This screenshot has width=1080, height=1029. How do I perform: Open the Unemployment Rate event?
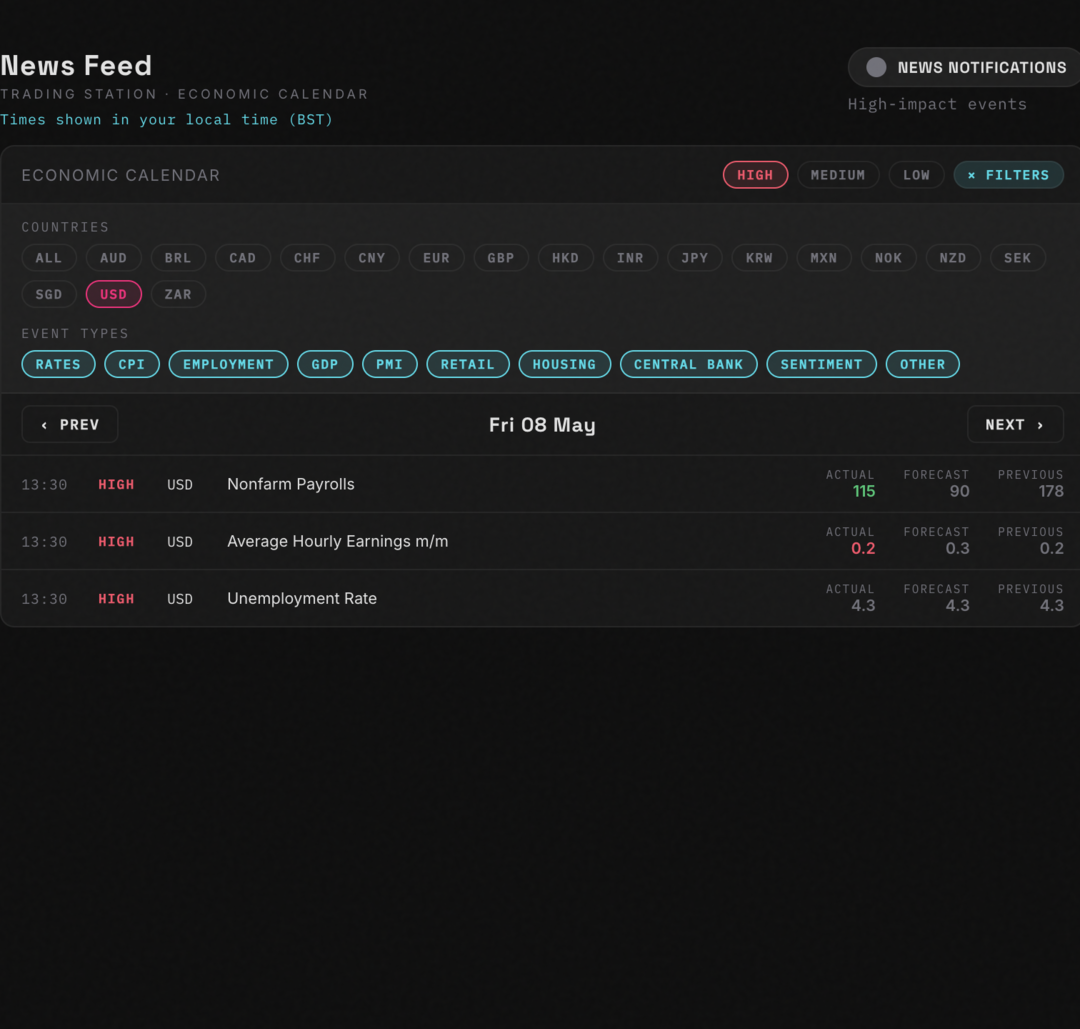click(x=542, y=599)
